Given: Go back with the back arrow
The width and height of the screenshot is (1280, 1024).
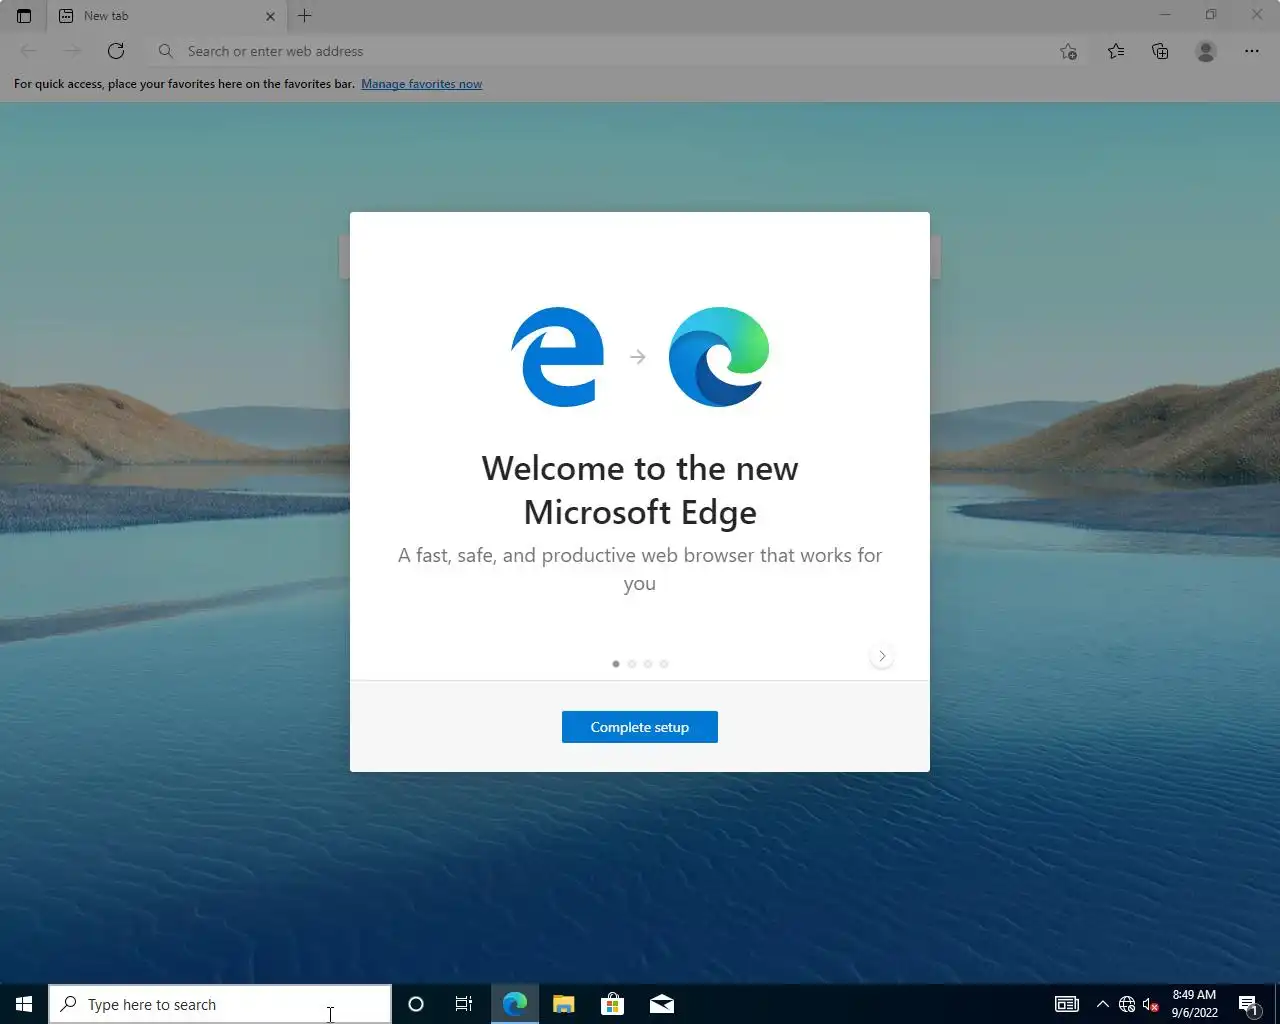Looking at the screenshot, I should click(x=29, y=51).
